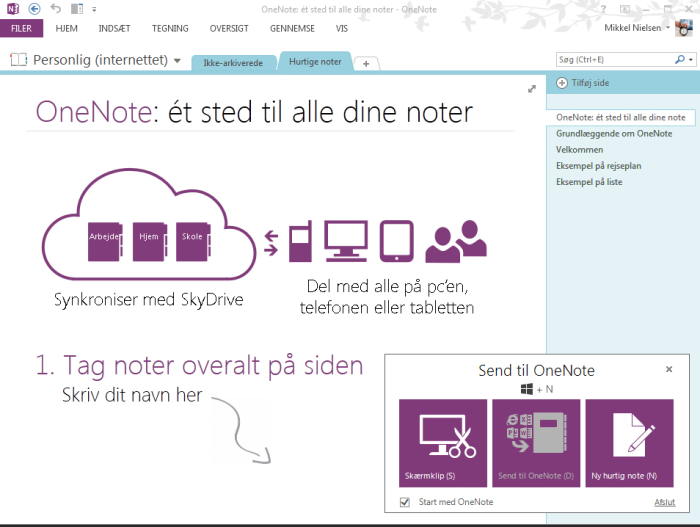
Task: Open the TEGNING ribbon tab
Action: pos(170,29)
